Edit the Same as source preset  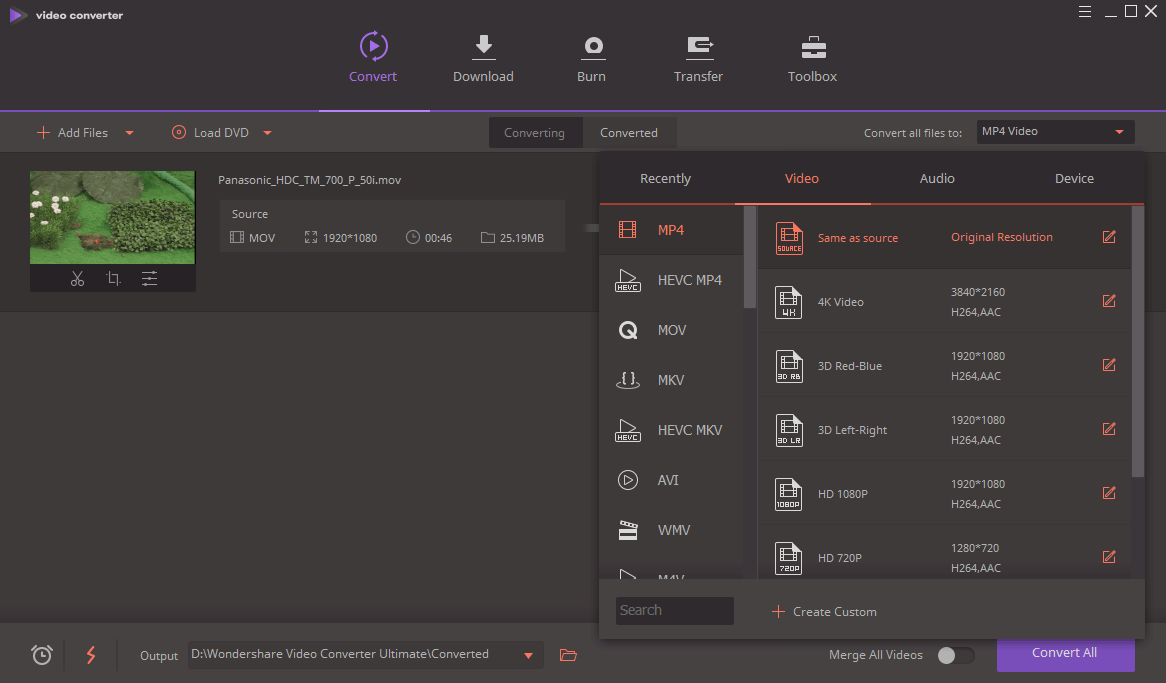pos(1109,237)
